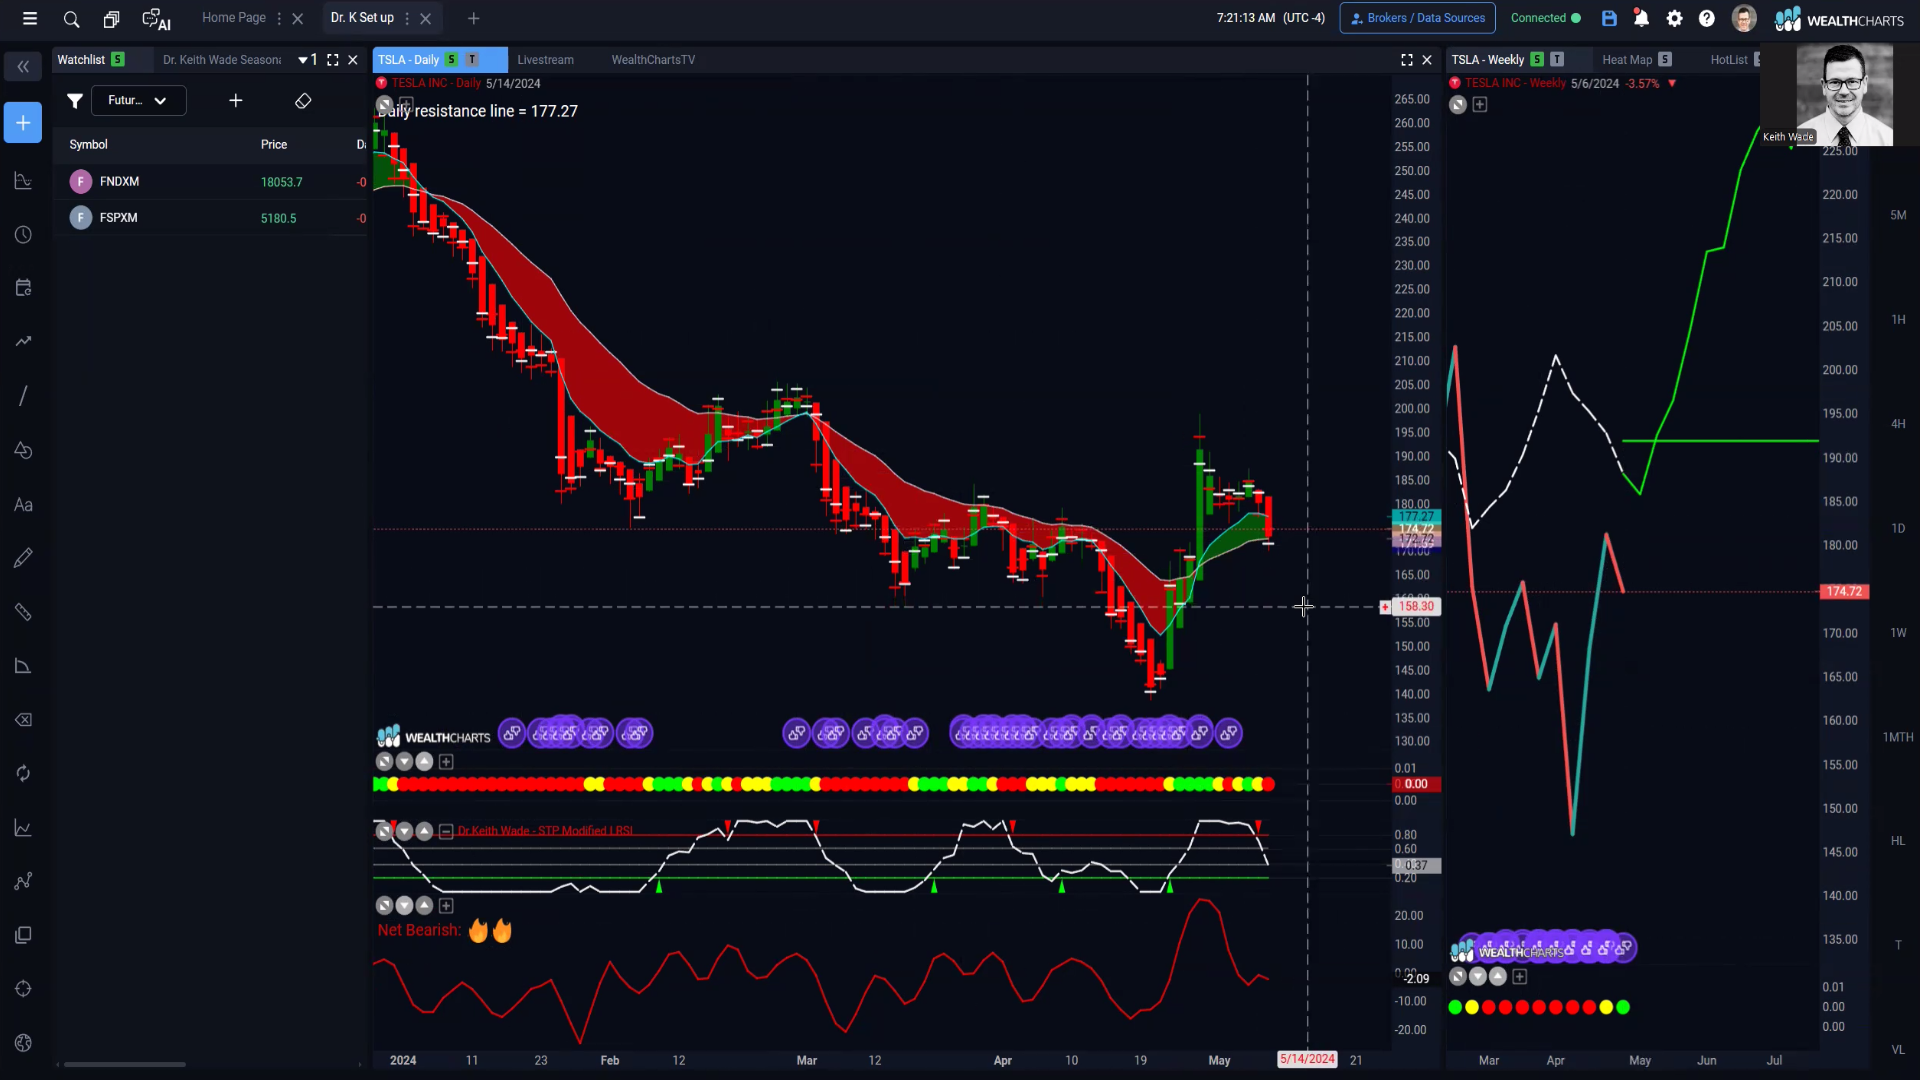Open the copy layouts sidebar icon
This screenshot has width=1920, height=1080.
(23, 935)
